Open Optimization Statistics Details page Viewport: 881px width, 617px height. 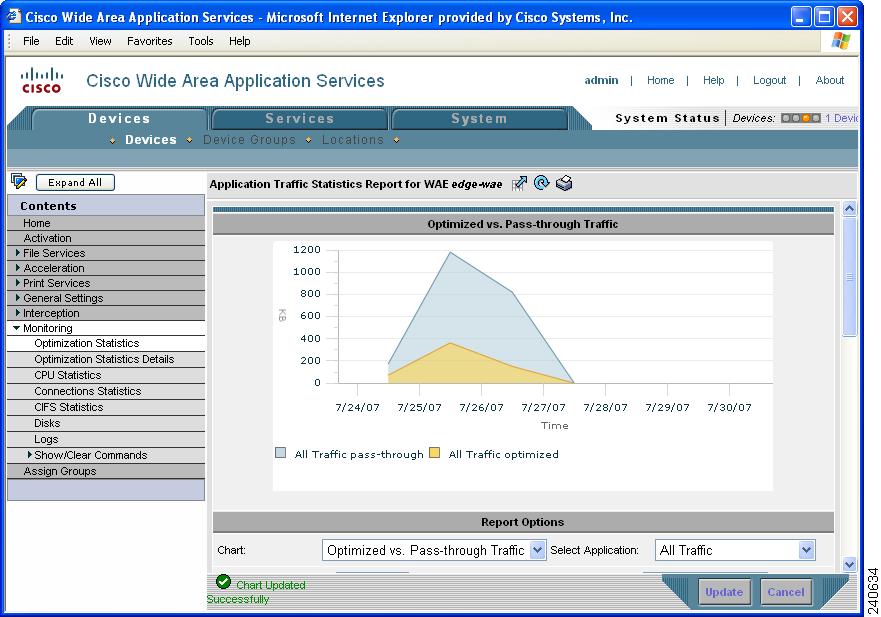(x=104, y=359)
